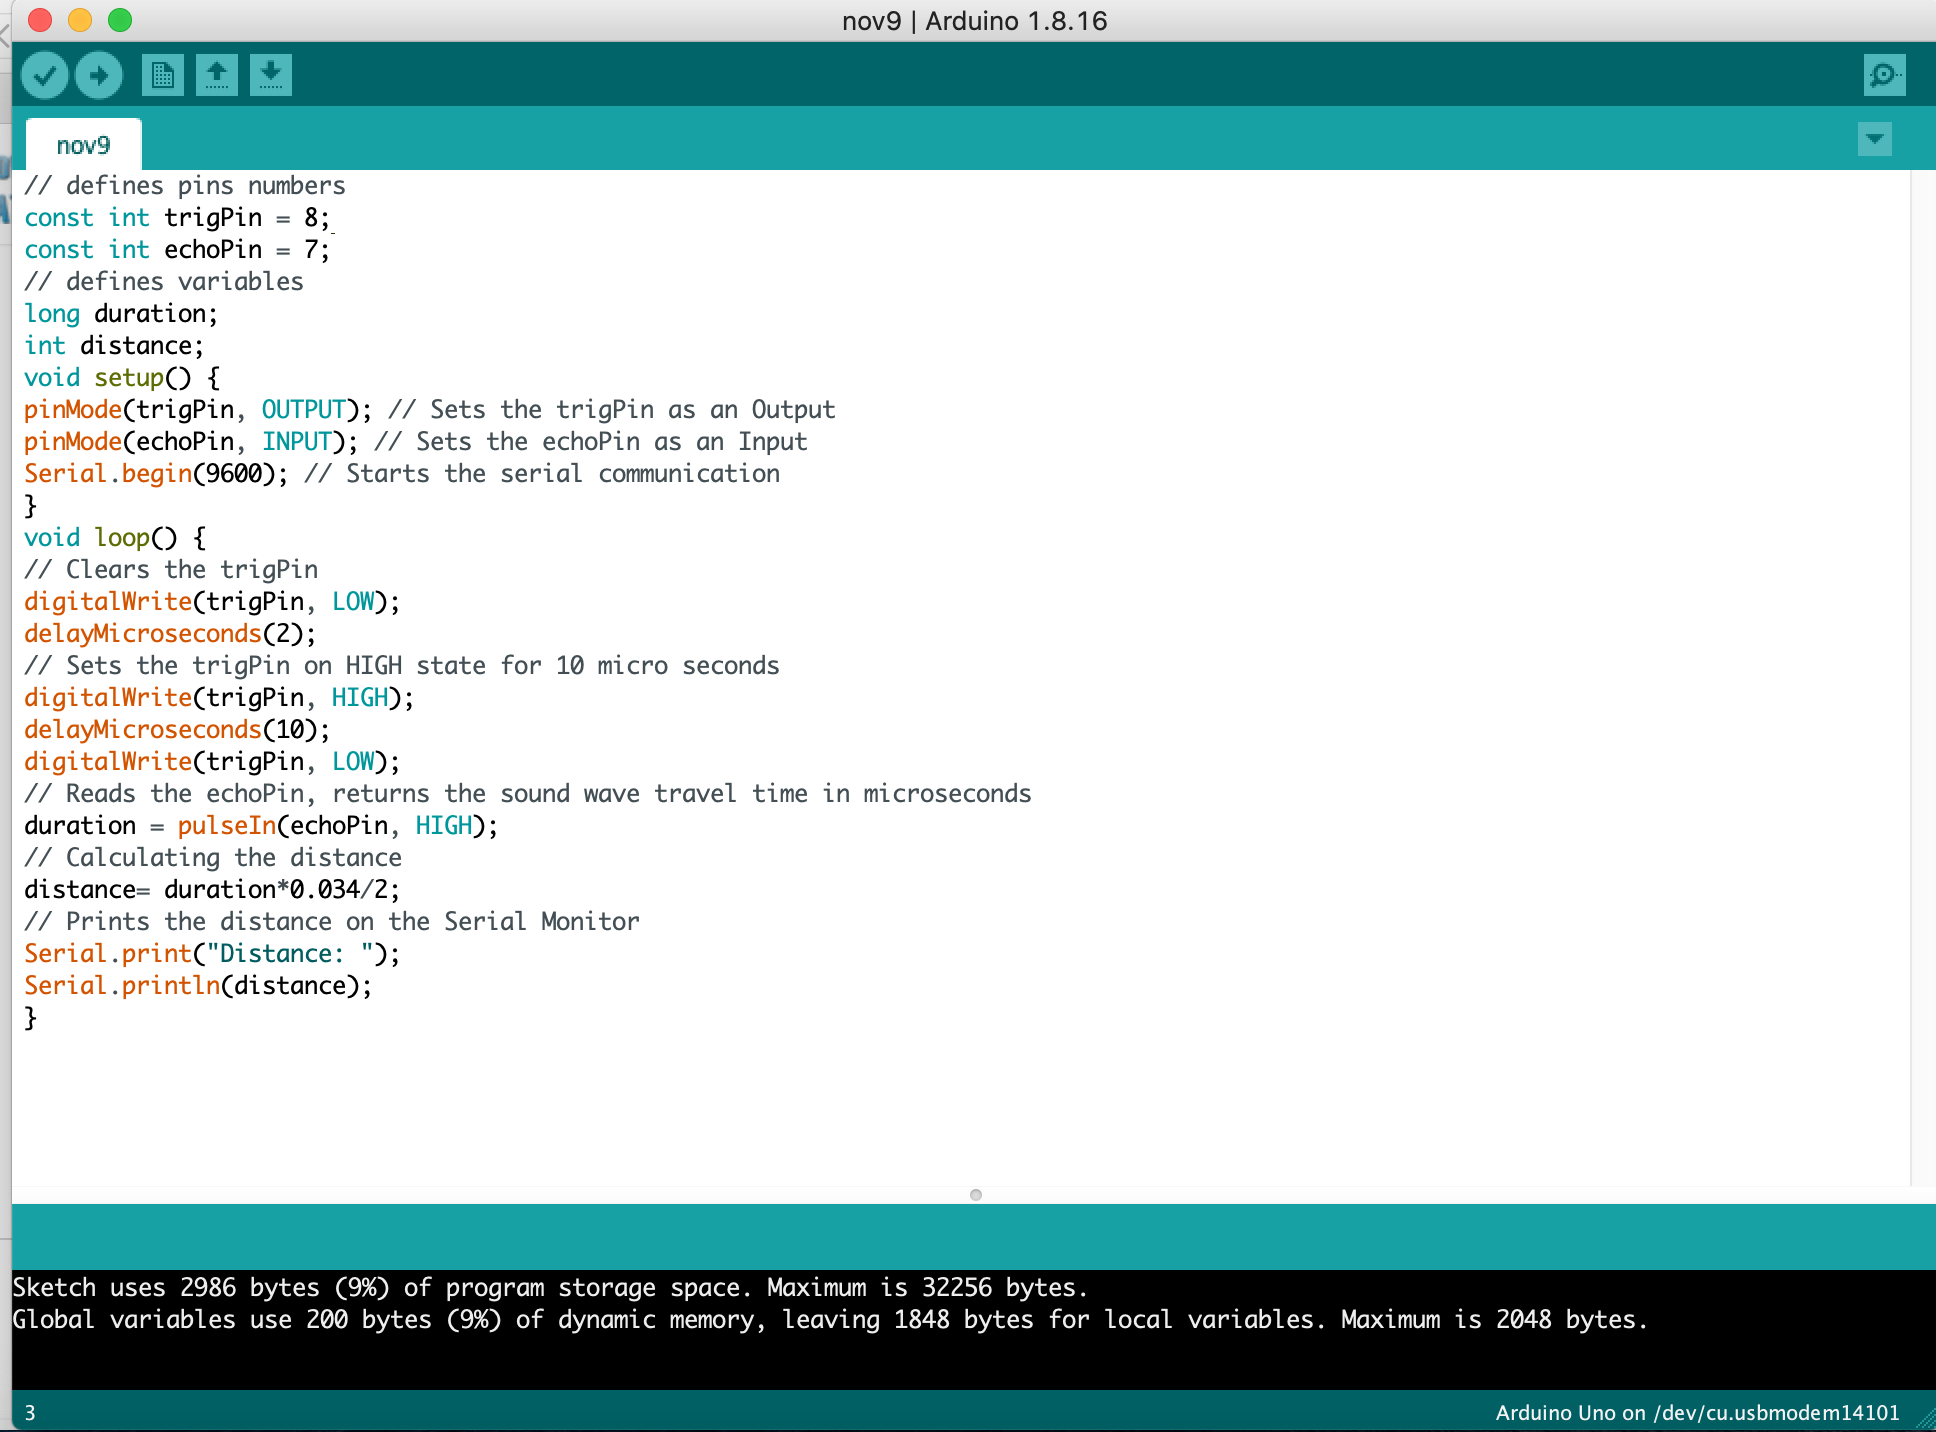
Task: Upload the sketch with the arrow button
Action: [99, 75]
